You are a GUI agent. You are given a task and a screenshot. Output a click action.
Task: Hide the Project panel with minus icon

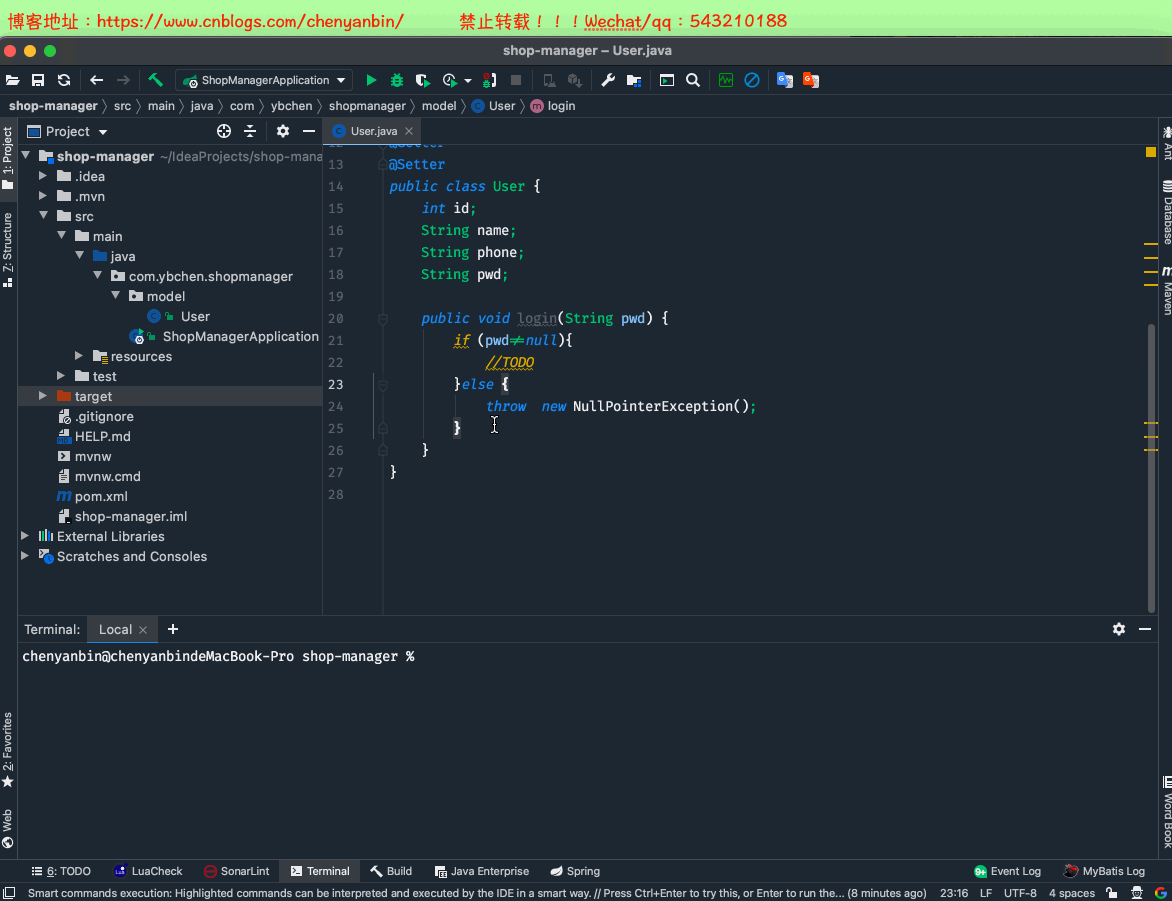309,131
